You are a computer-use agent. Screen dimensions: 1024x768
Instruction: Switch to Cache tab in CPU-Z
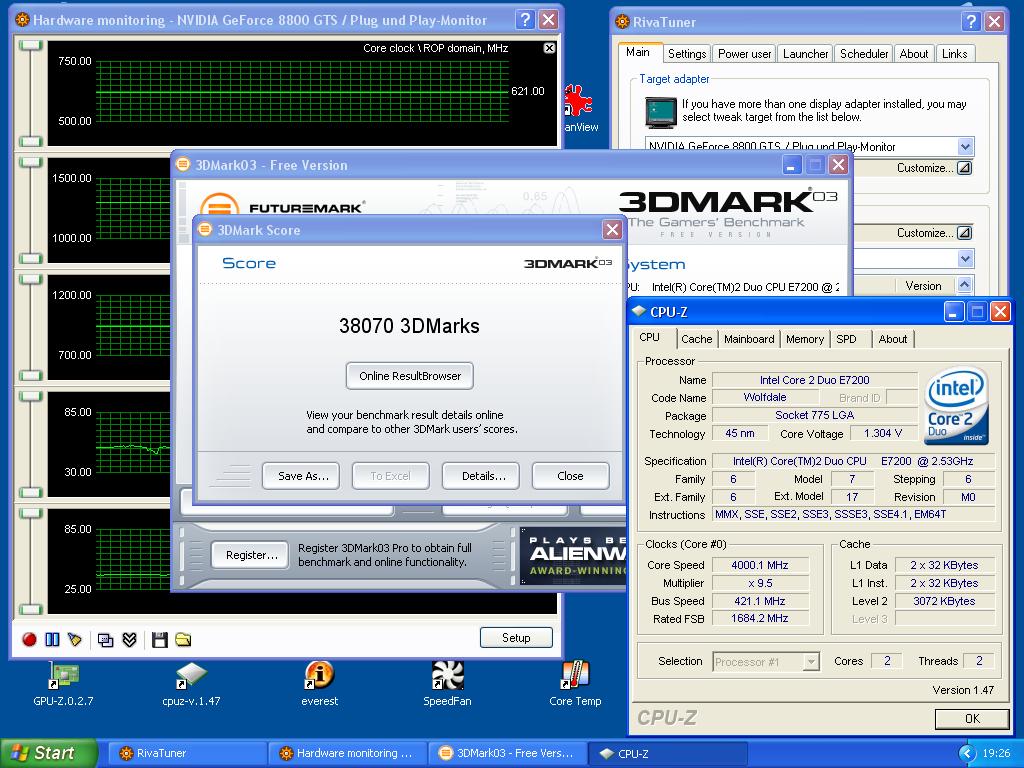coord(696,339)
